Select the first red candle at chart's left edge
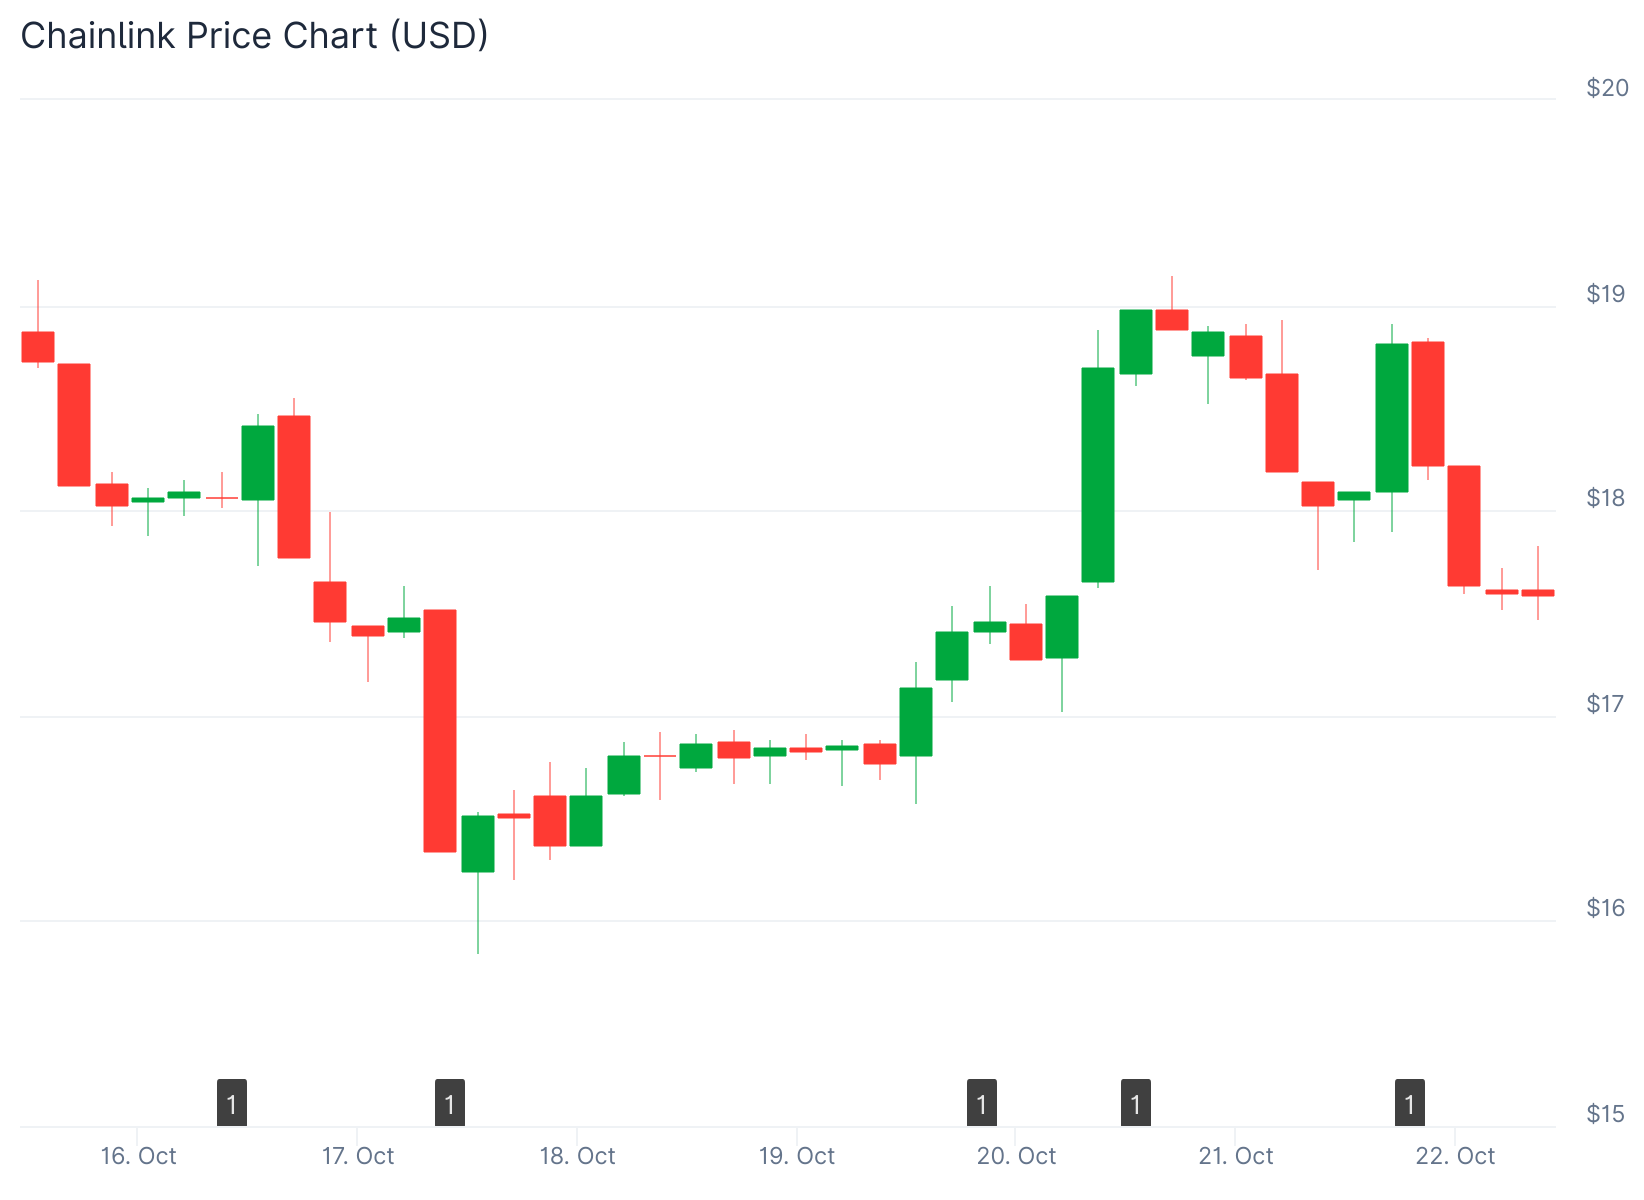The image size is (1644, 1200). 38,346
